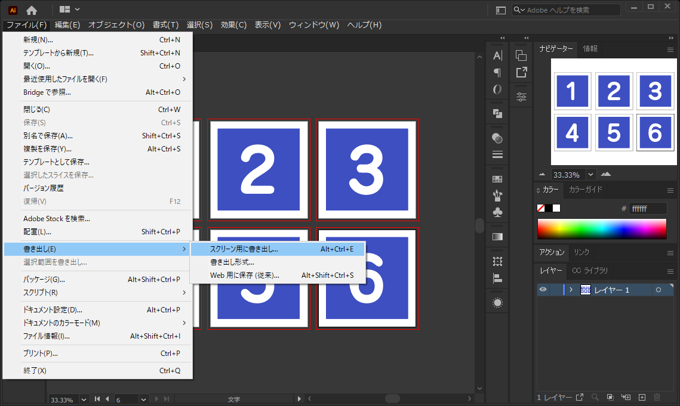
Task: Click Previous artboard navigation button
Action: [107, 399]
